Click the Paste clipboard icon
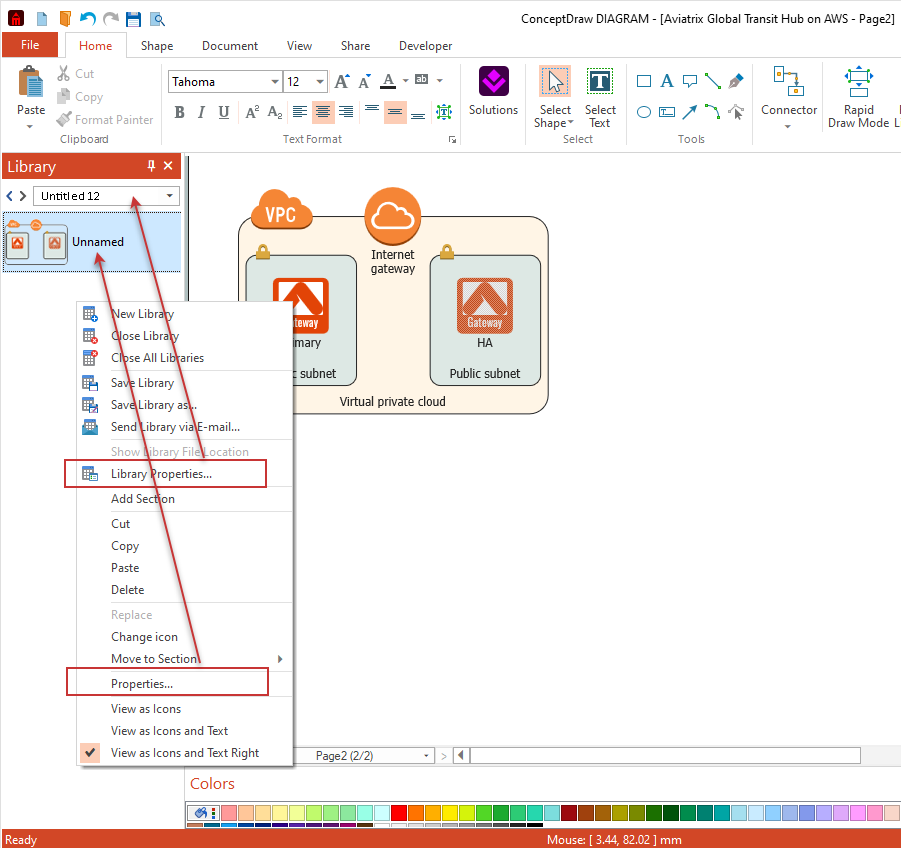Image resolution: width=901 pixels, height=848 pixels. tap(31, 90)
